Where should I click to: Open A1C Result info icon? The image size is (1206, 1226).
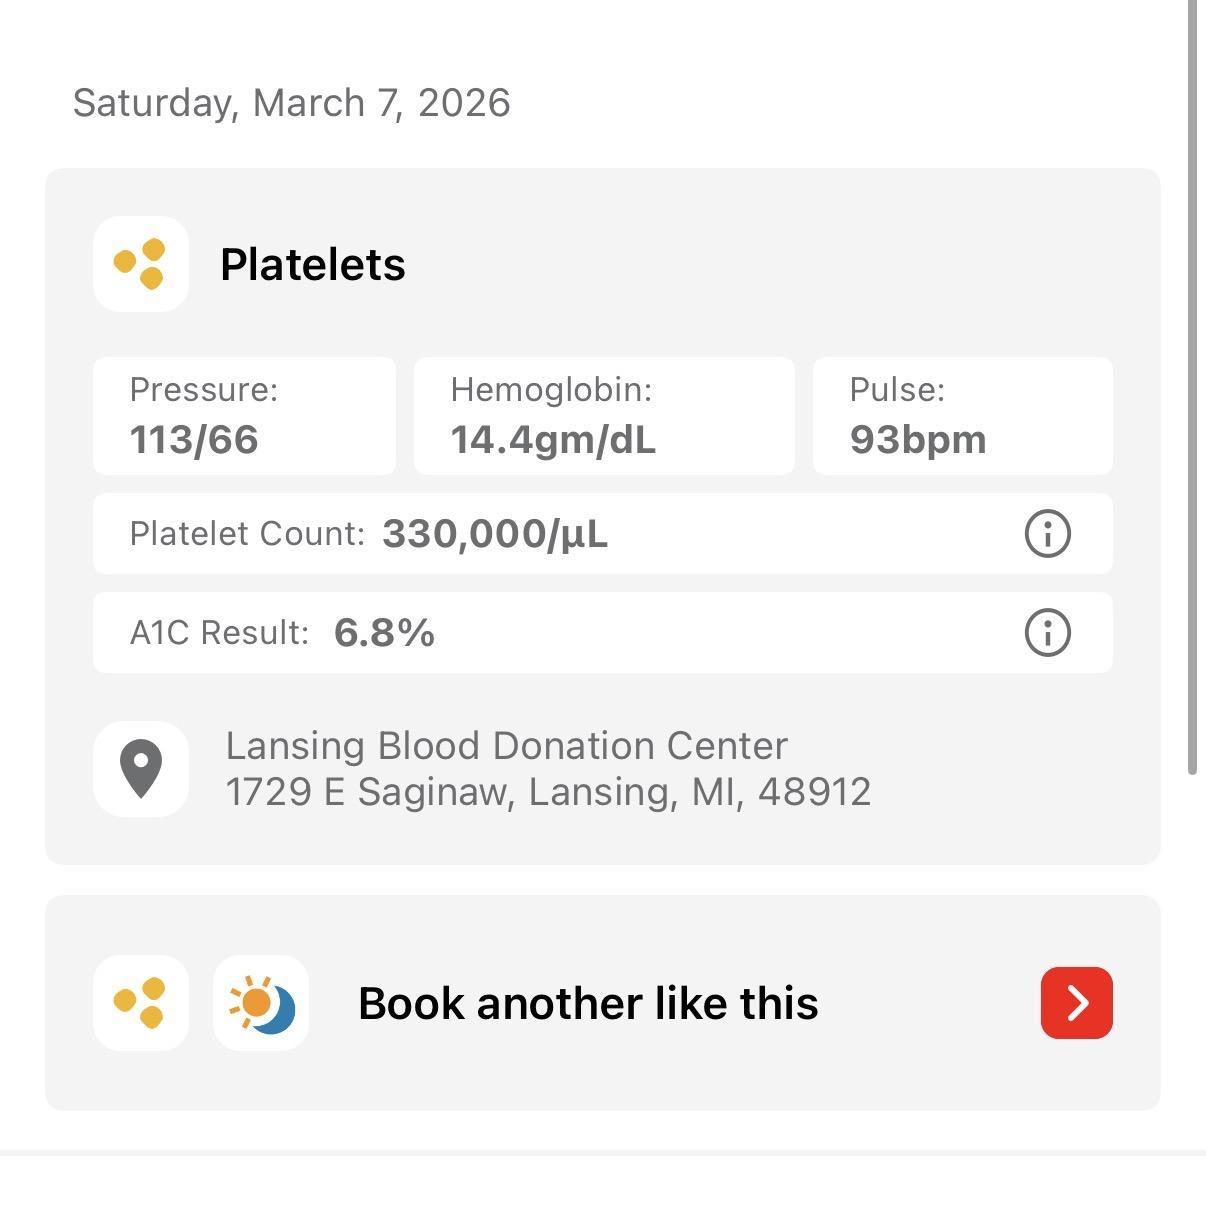[1047, 632]
